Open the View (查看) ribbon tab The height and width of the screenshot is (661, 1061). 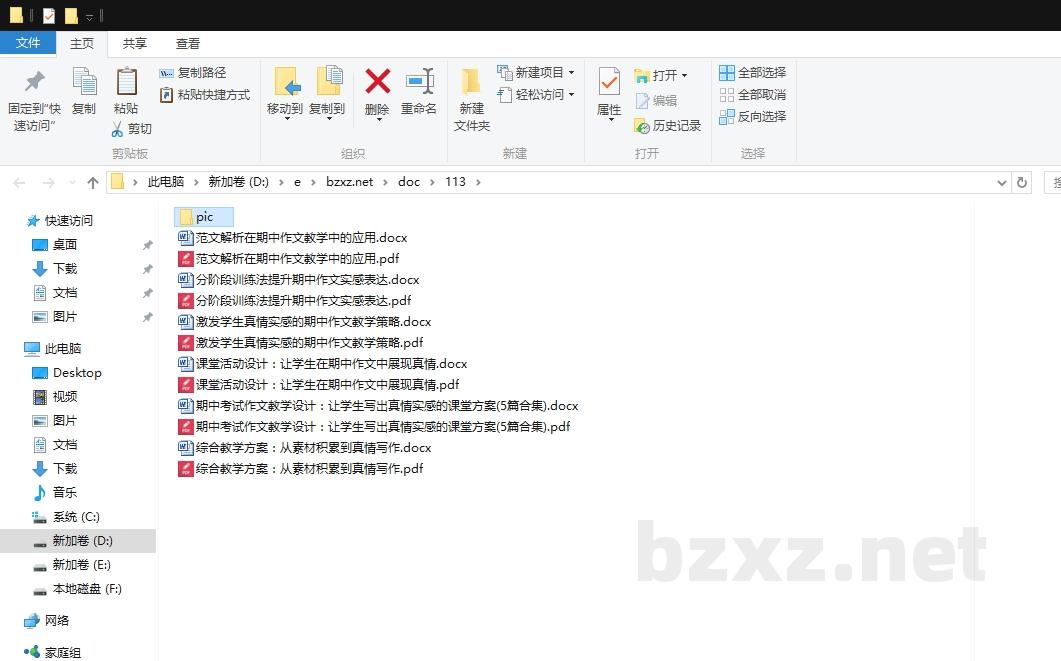tap(188, 44)
